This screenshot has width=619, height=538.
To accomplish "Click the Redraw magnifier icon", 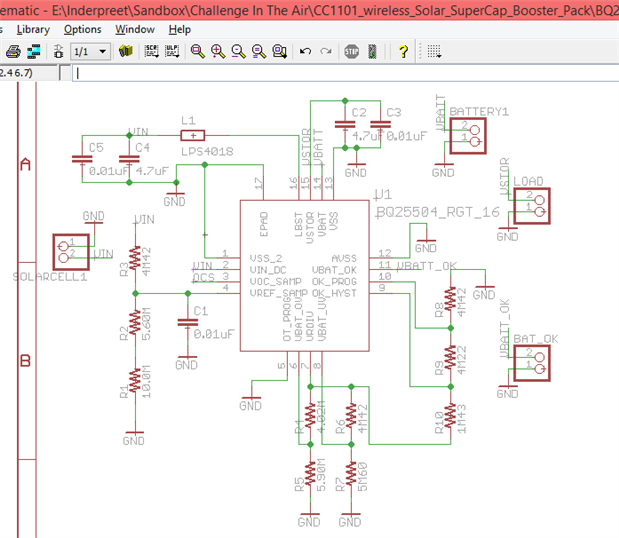I will coord(259,50).
